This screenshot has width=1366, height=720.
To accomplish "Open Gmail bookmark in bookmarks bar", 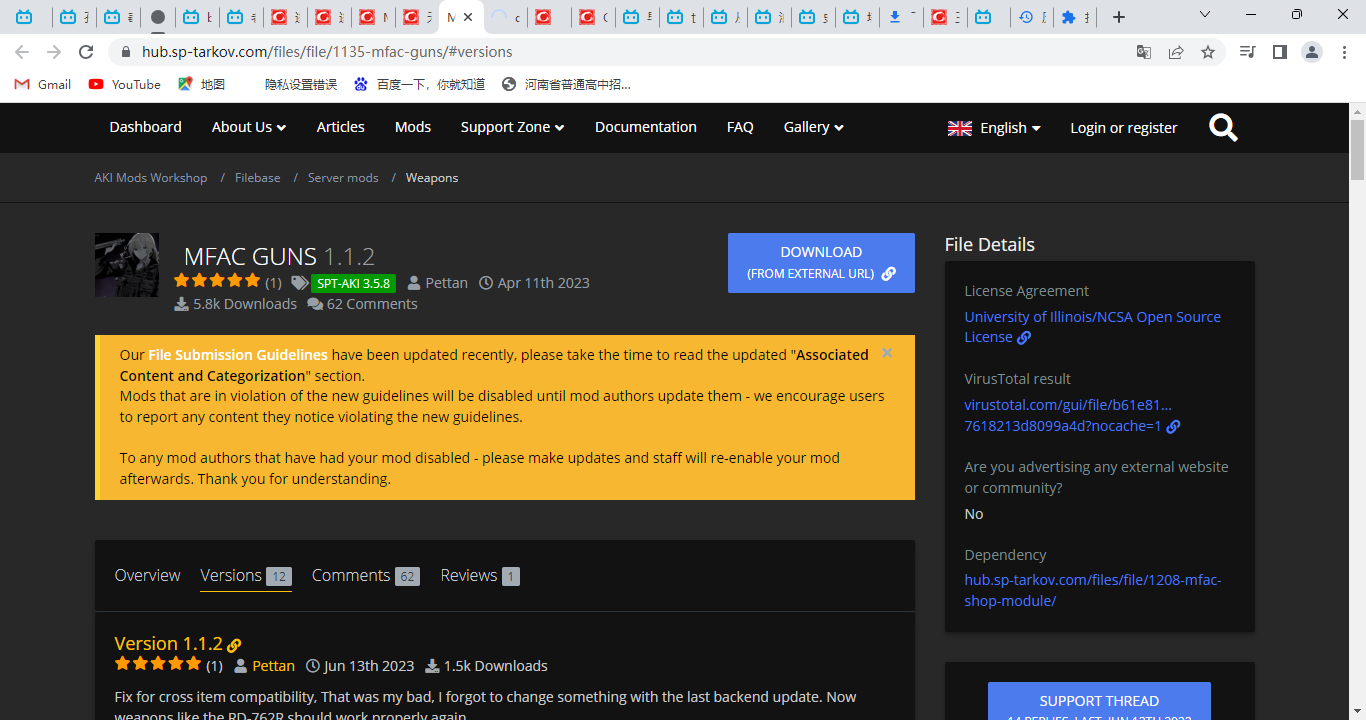I will (43, 84).
